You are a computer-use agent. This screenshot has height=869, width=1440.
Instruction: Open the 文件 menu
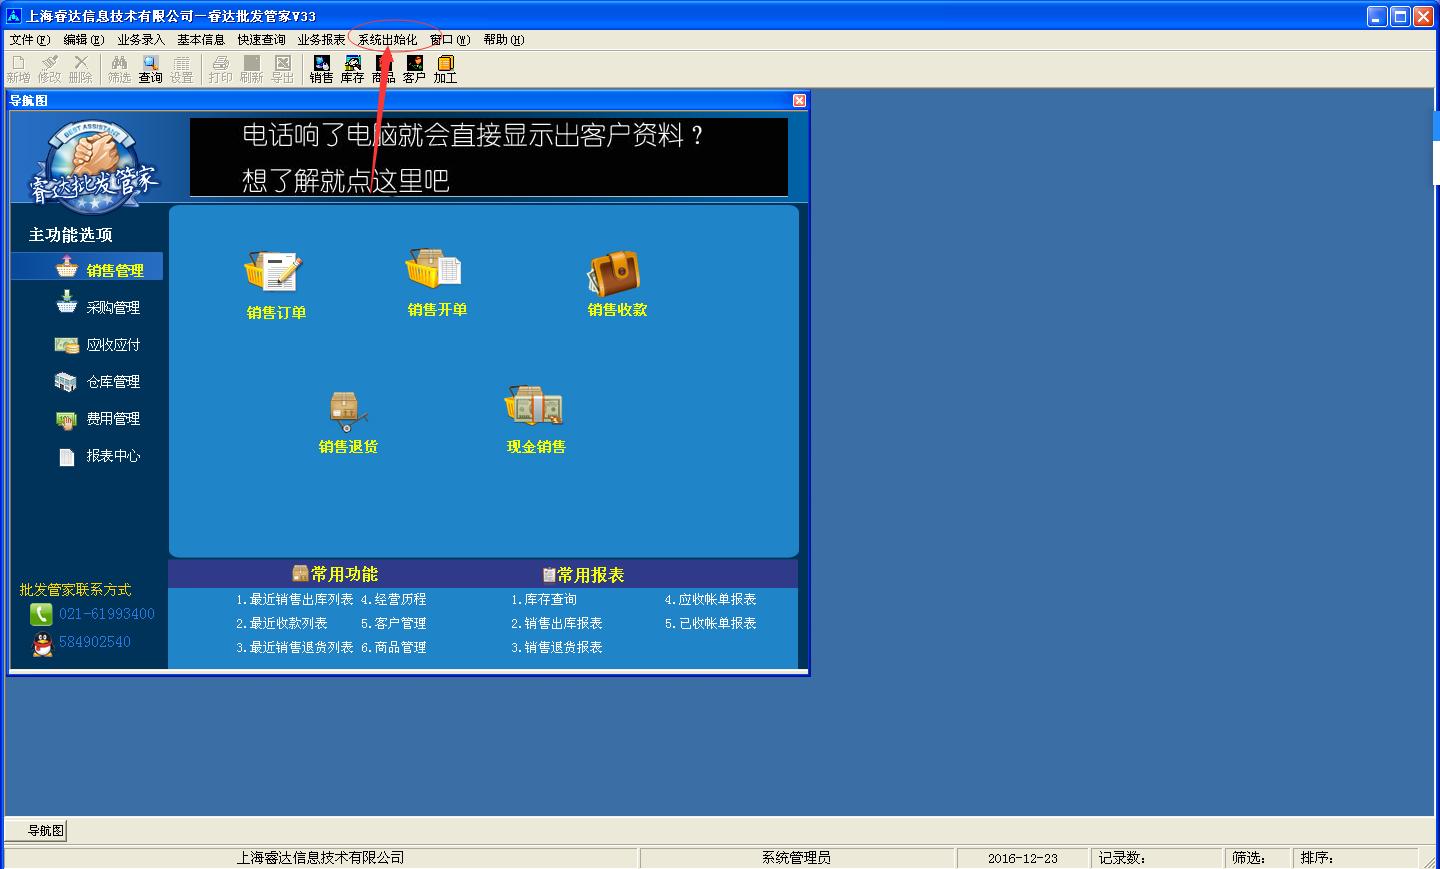pos(29,40)
